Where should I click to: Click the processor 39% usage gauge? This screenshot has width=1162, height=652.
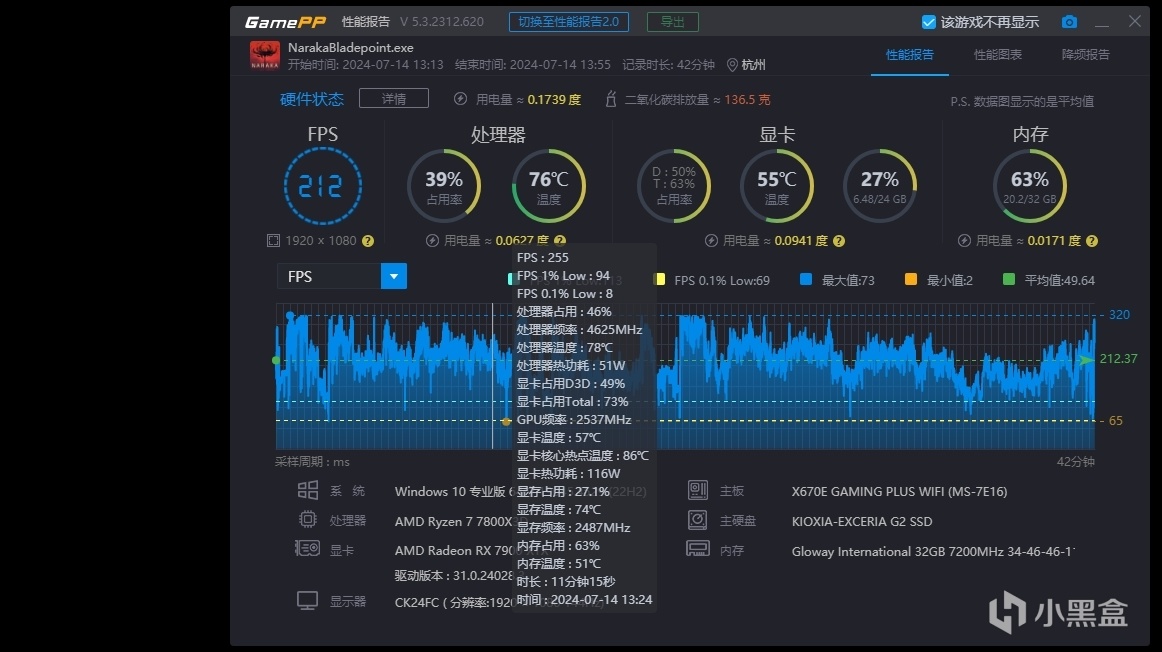[444, 186]
